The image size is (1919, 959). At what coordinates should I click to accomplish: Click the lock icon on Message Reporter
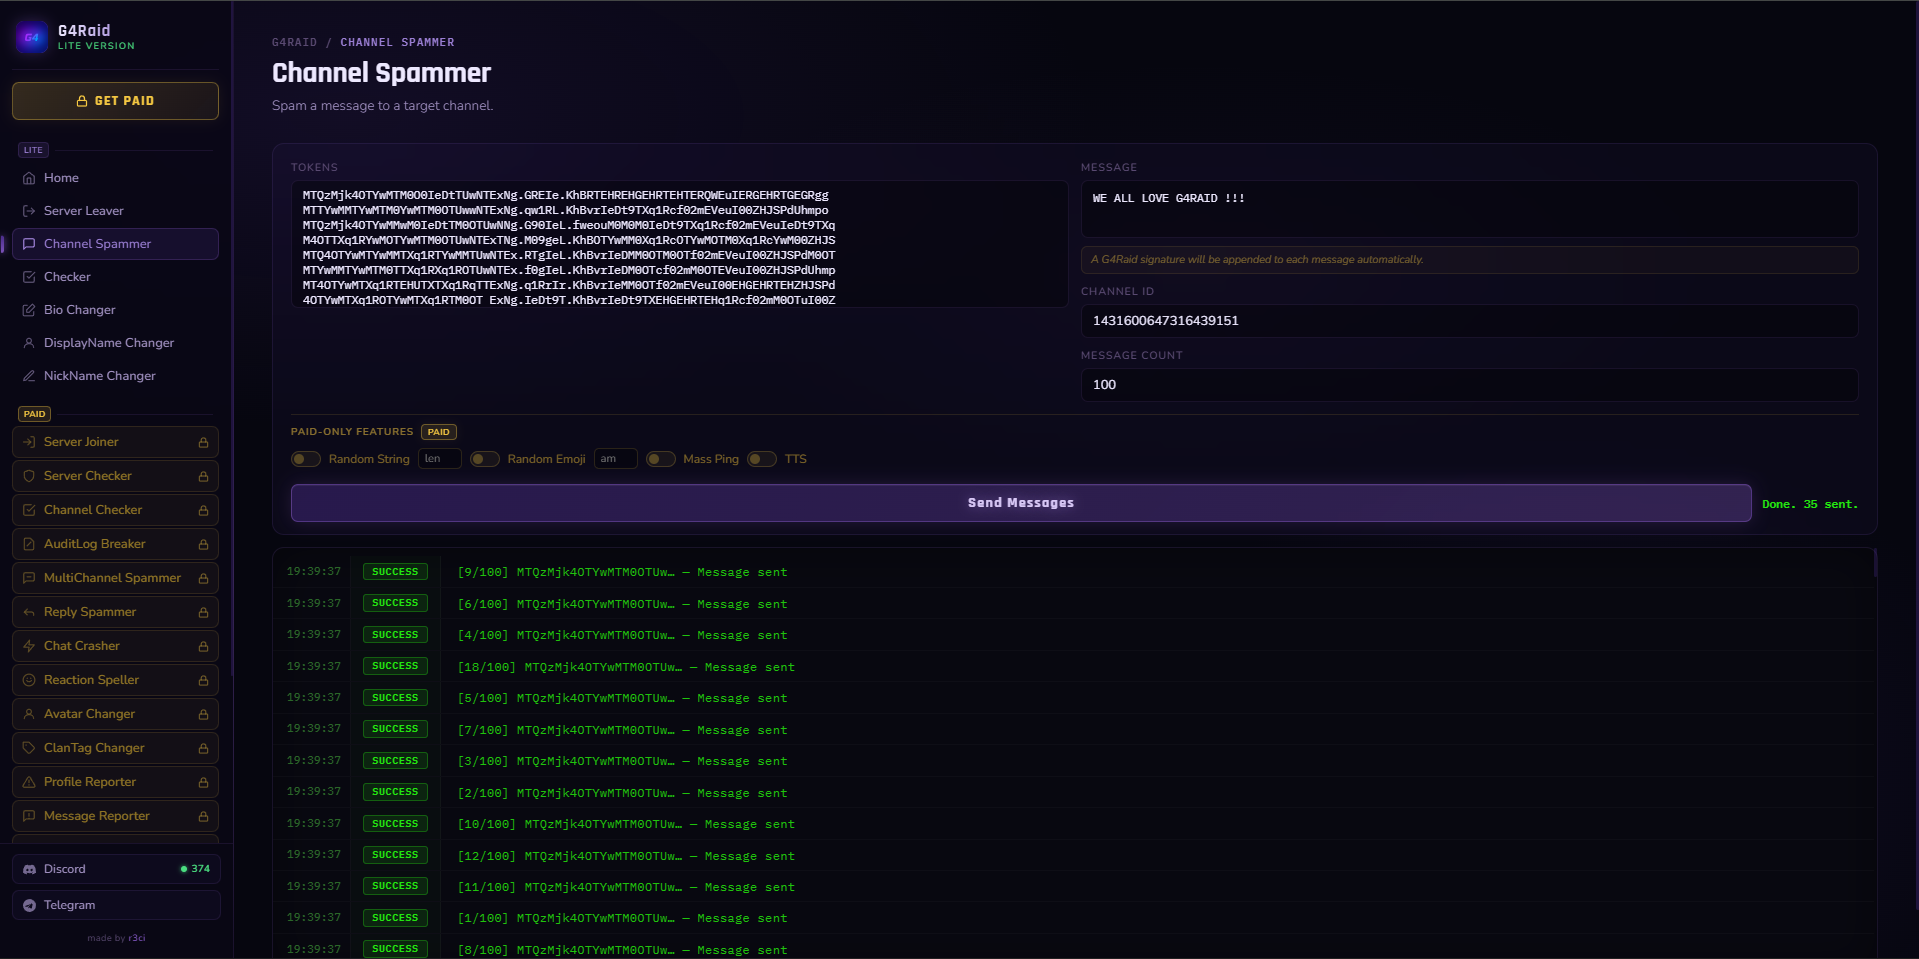203,816
